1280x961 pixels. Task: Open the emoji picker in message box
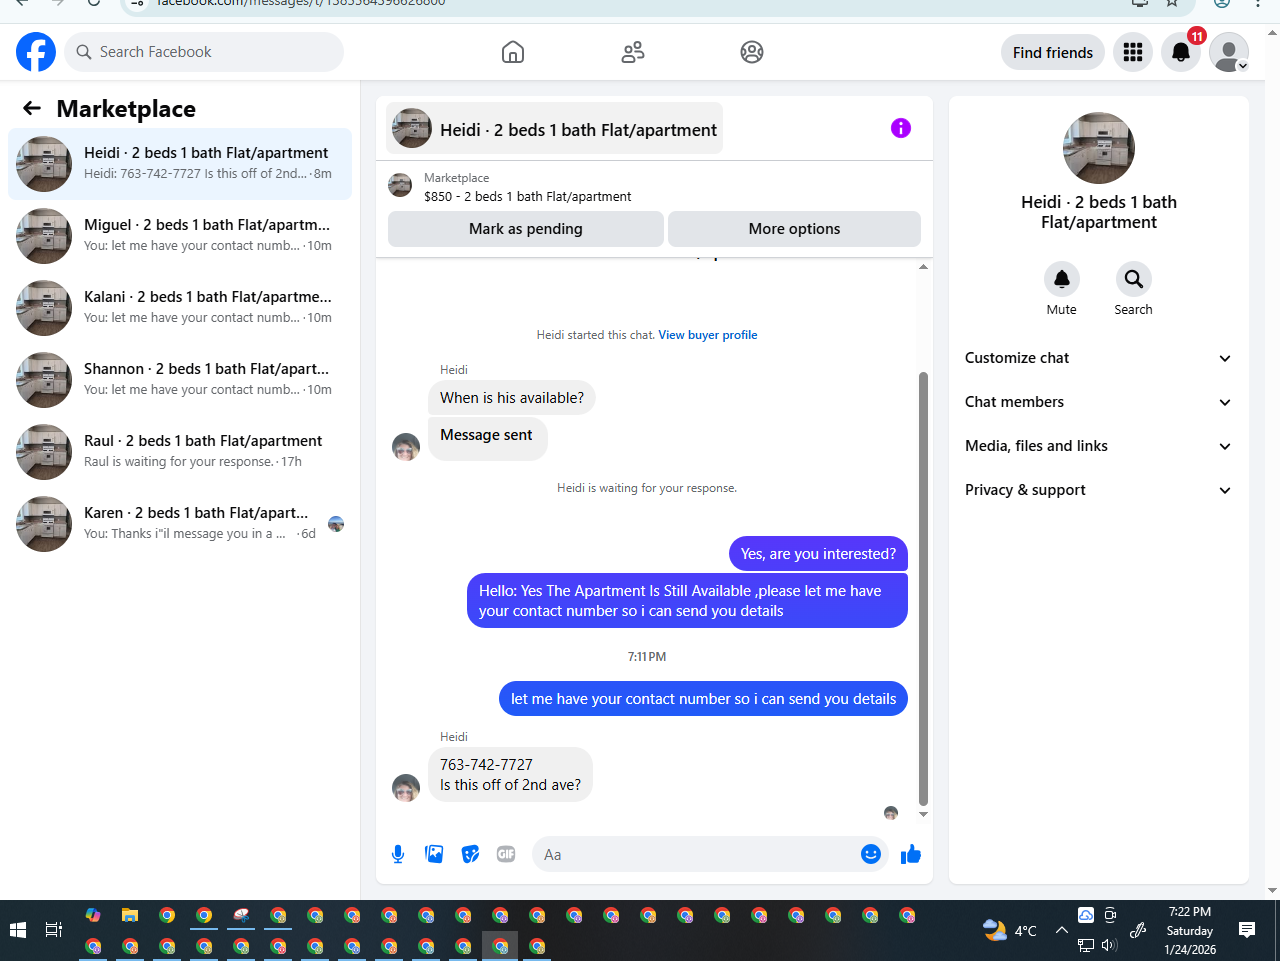coord(871,854)
